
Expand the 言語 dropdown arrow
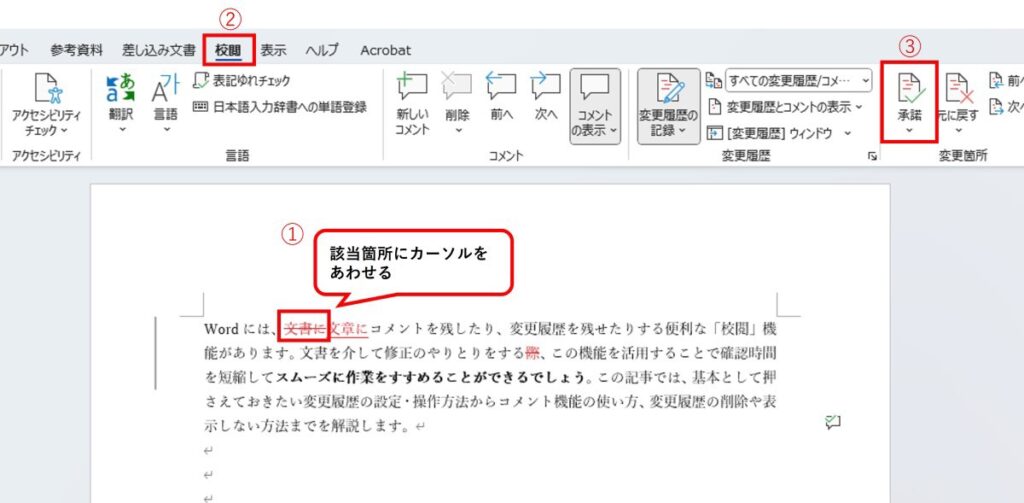click(x=165, y=129)
